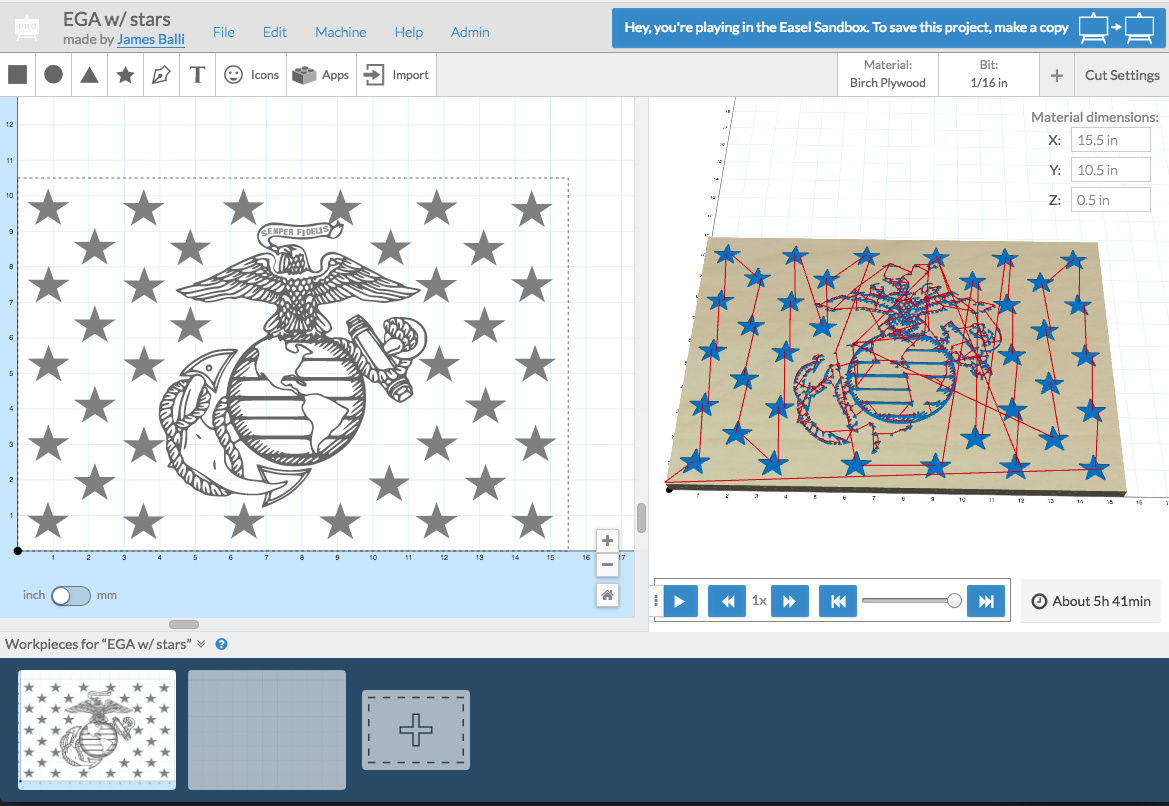The image size is (1169, 806).
Task: Click the EGA w/ stars project title
Action: [x=117, y=19]
